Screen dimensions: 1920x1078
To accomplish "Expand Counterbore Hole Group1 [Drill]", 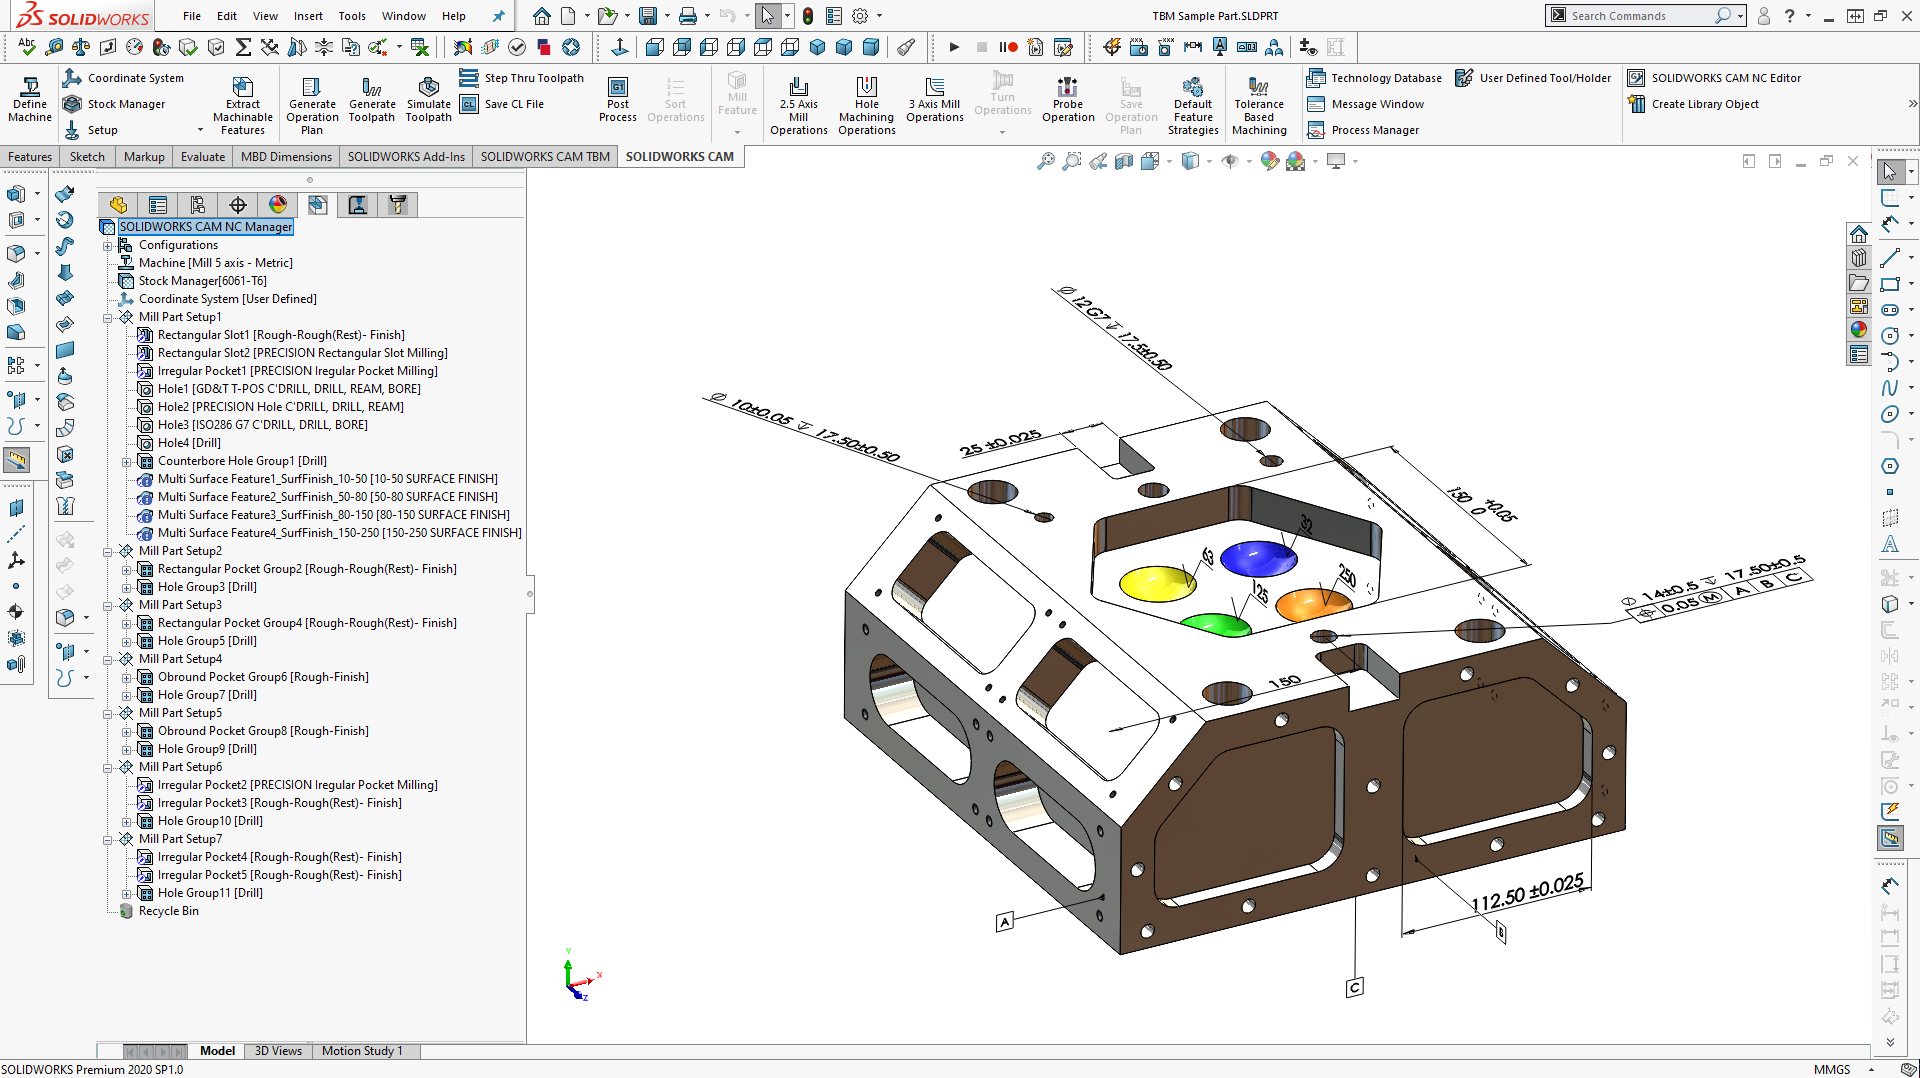I will point(127,461).
